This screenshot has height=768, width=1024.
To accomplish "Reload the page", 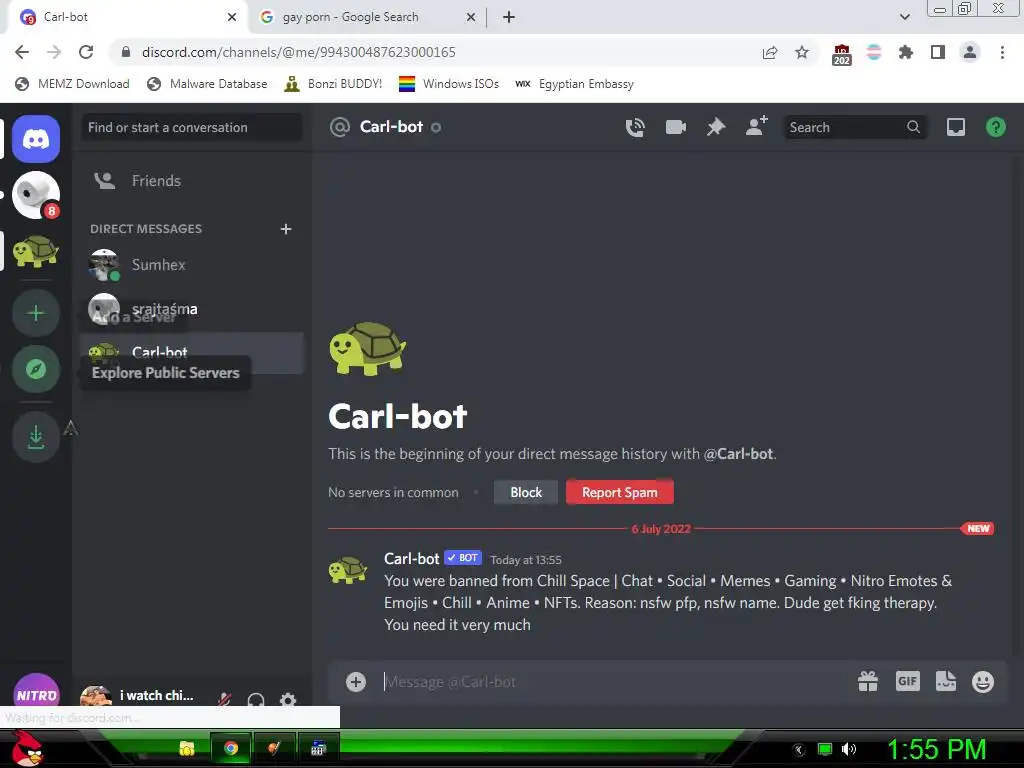I will [86, 52].
